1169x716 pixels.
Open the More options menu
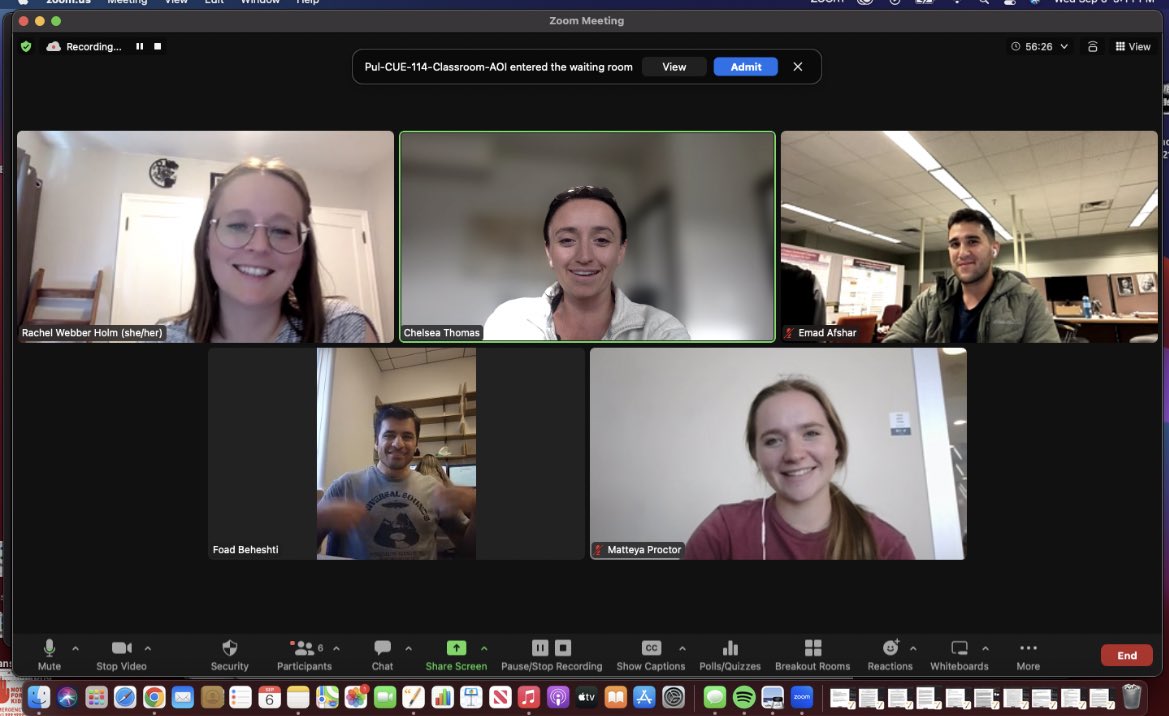click(1028, 654)
